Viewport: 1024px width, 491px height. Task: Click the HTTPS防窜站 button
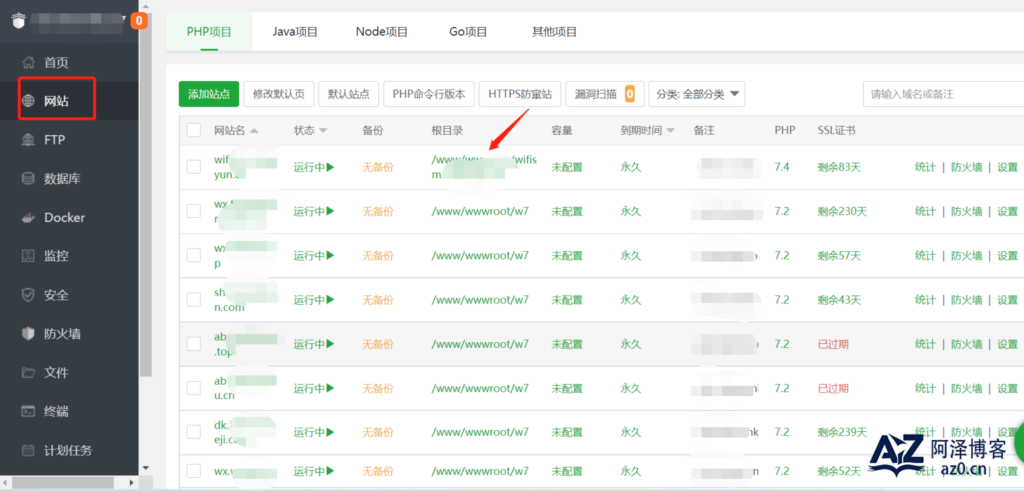pos(520,94)
